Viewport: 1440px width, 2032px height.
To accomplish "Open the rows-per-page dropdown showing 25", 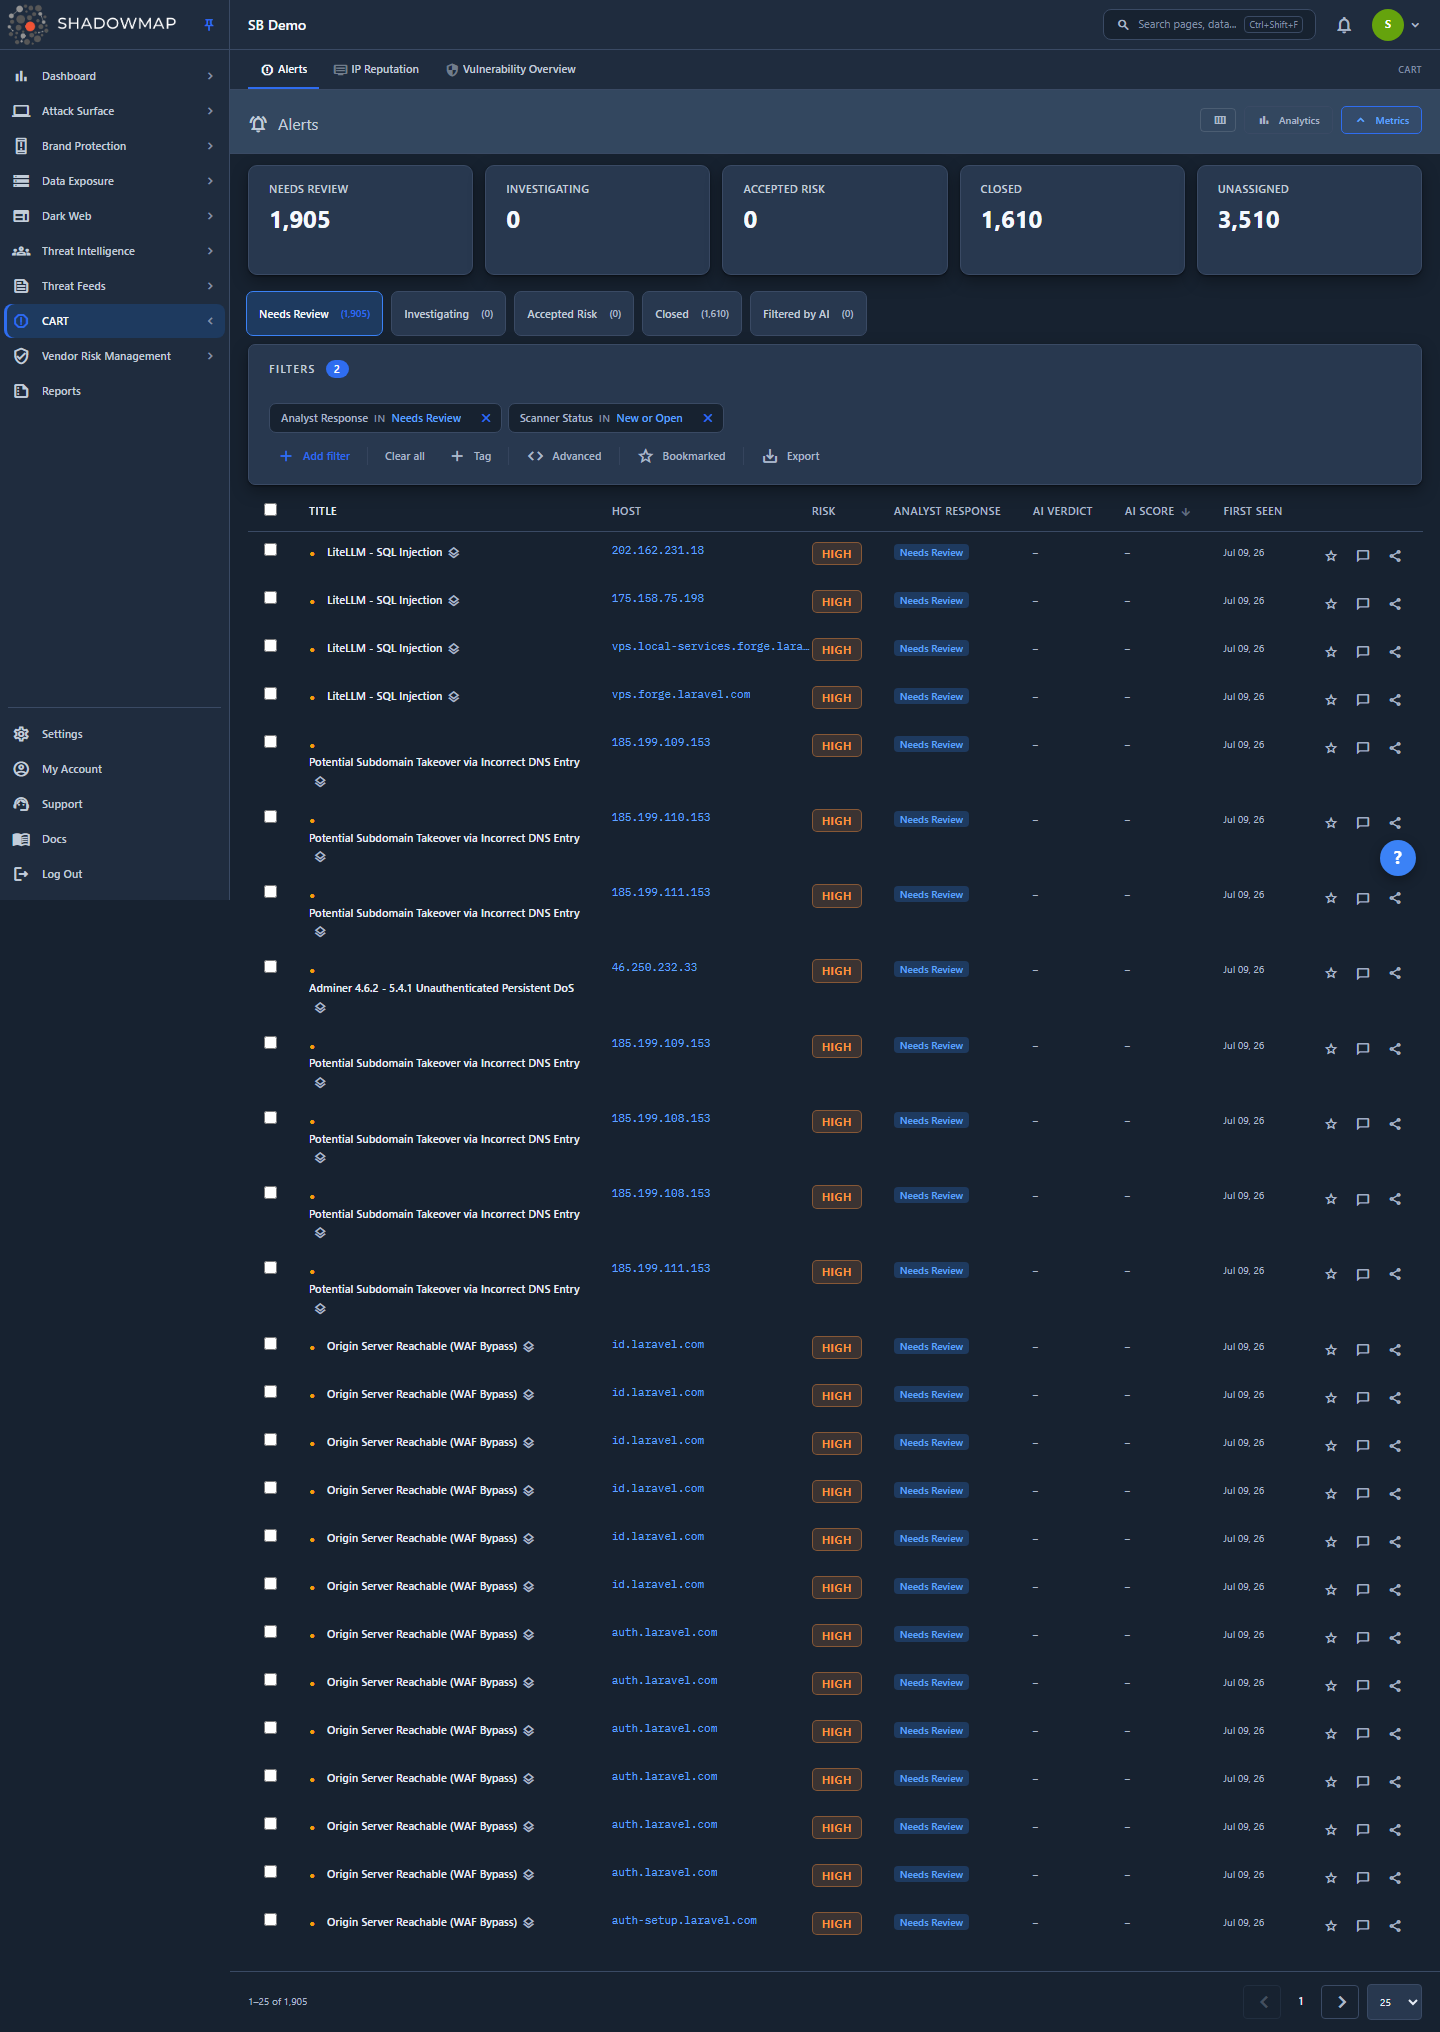I will pyautogui.click(x=1394, y=2001).
